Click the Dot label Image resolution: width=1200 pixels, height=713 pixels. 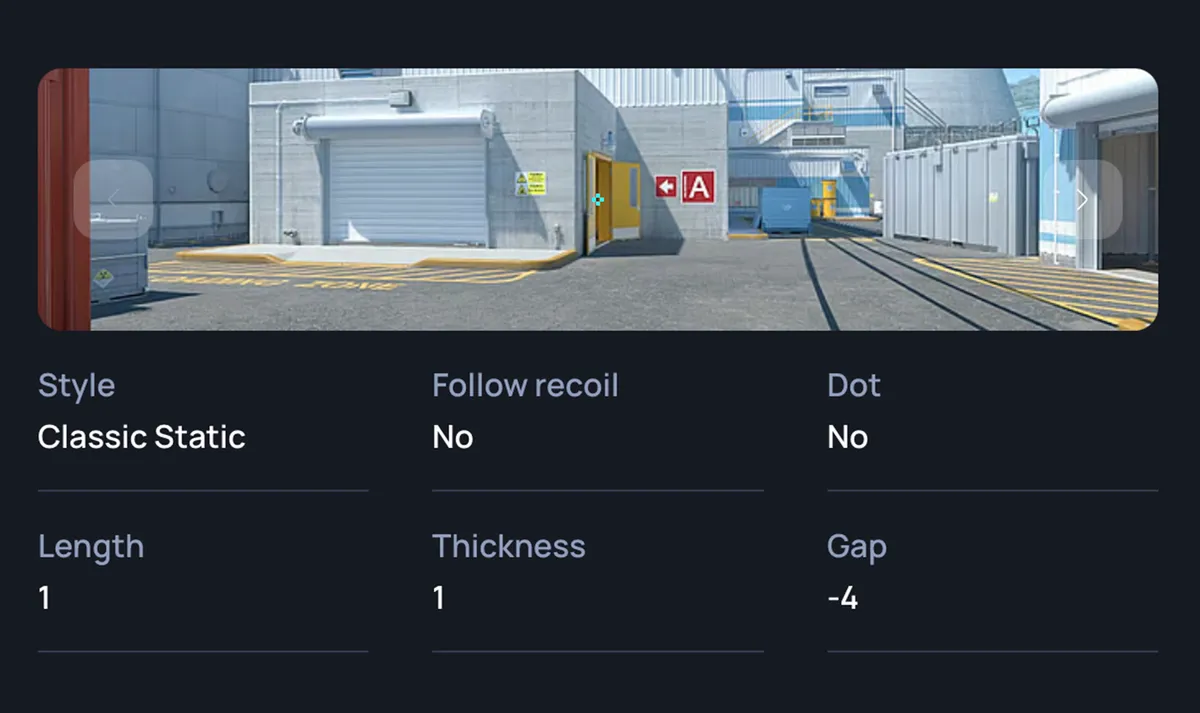[x=854, y=386]
